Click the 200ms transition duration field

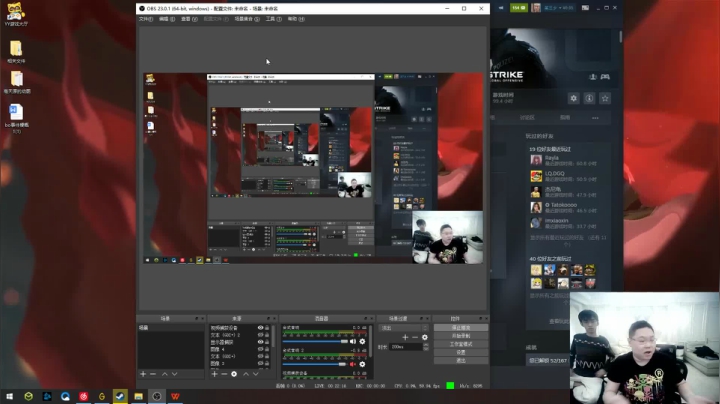(x=406, y=347)
